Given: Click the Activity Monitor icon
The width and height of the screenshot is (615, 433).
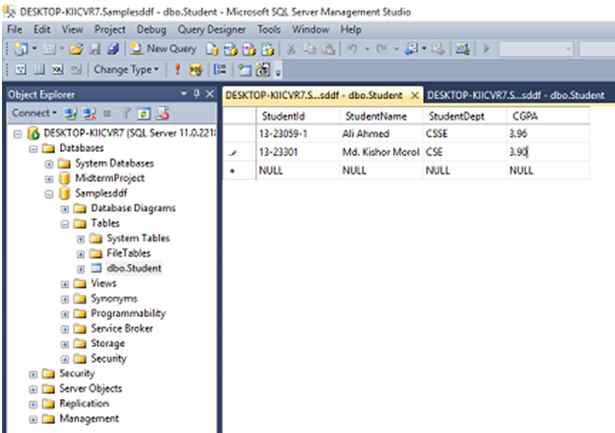Looking at the screenshot, I should (462, 49).
